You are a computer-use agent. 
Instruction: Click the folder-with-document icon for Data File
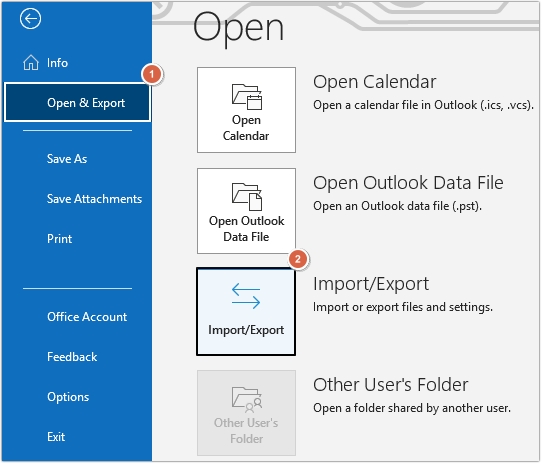[x=247, y=196]
